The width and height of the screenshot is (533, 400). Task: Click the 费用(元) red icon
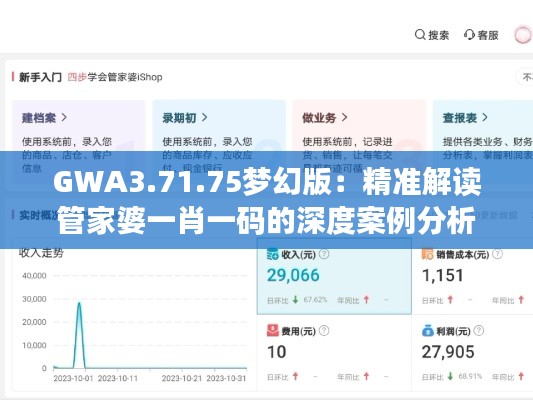click(273, 330)
